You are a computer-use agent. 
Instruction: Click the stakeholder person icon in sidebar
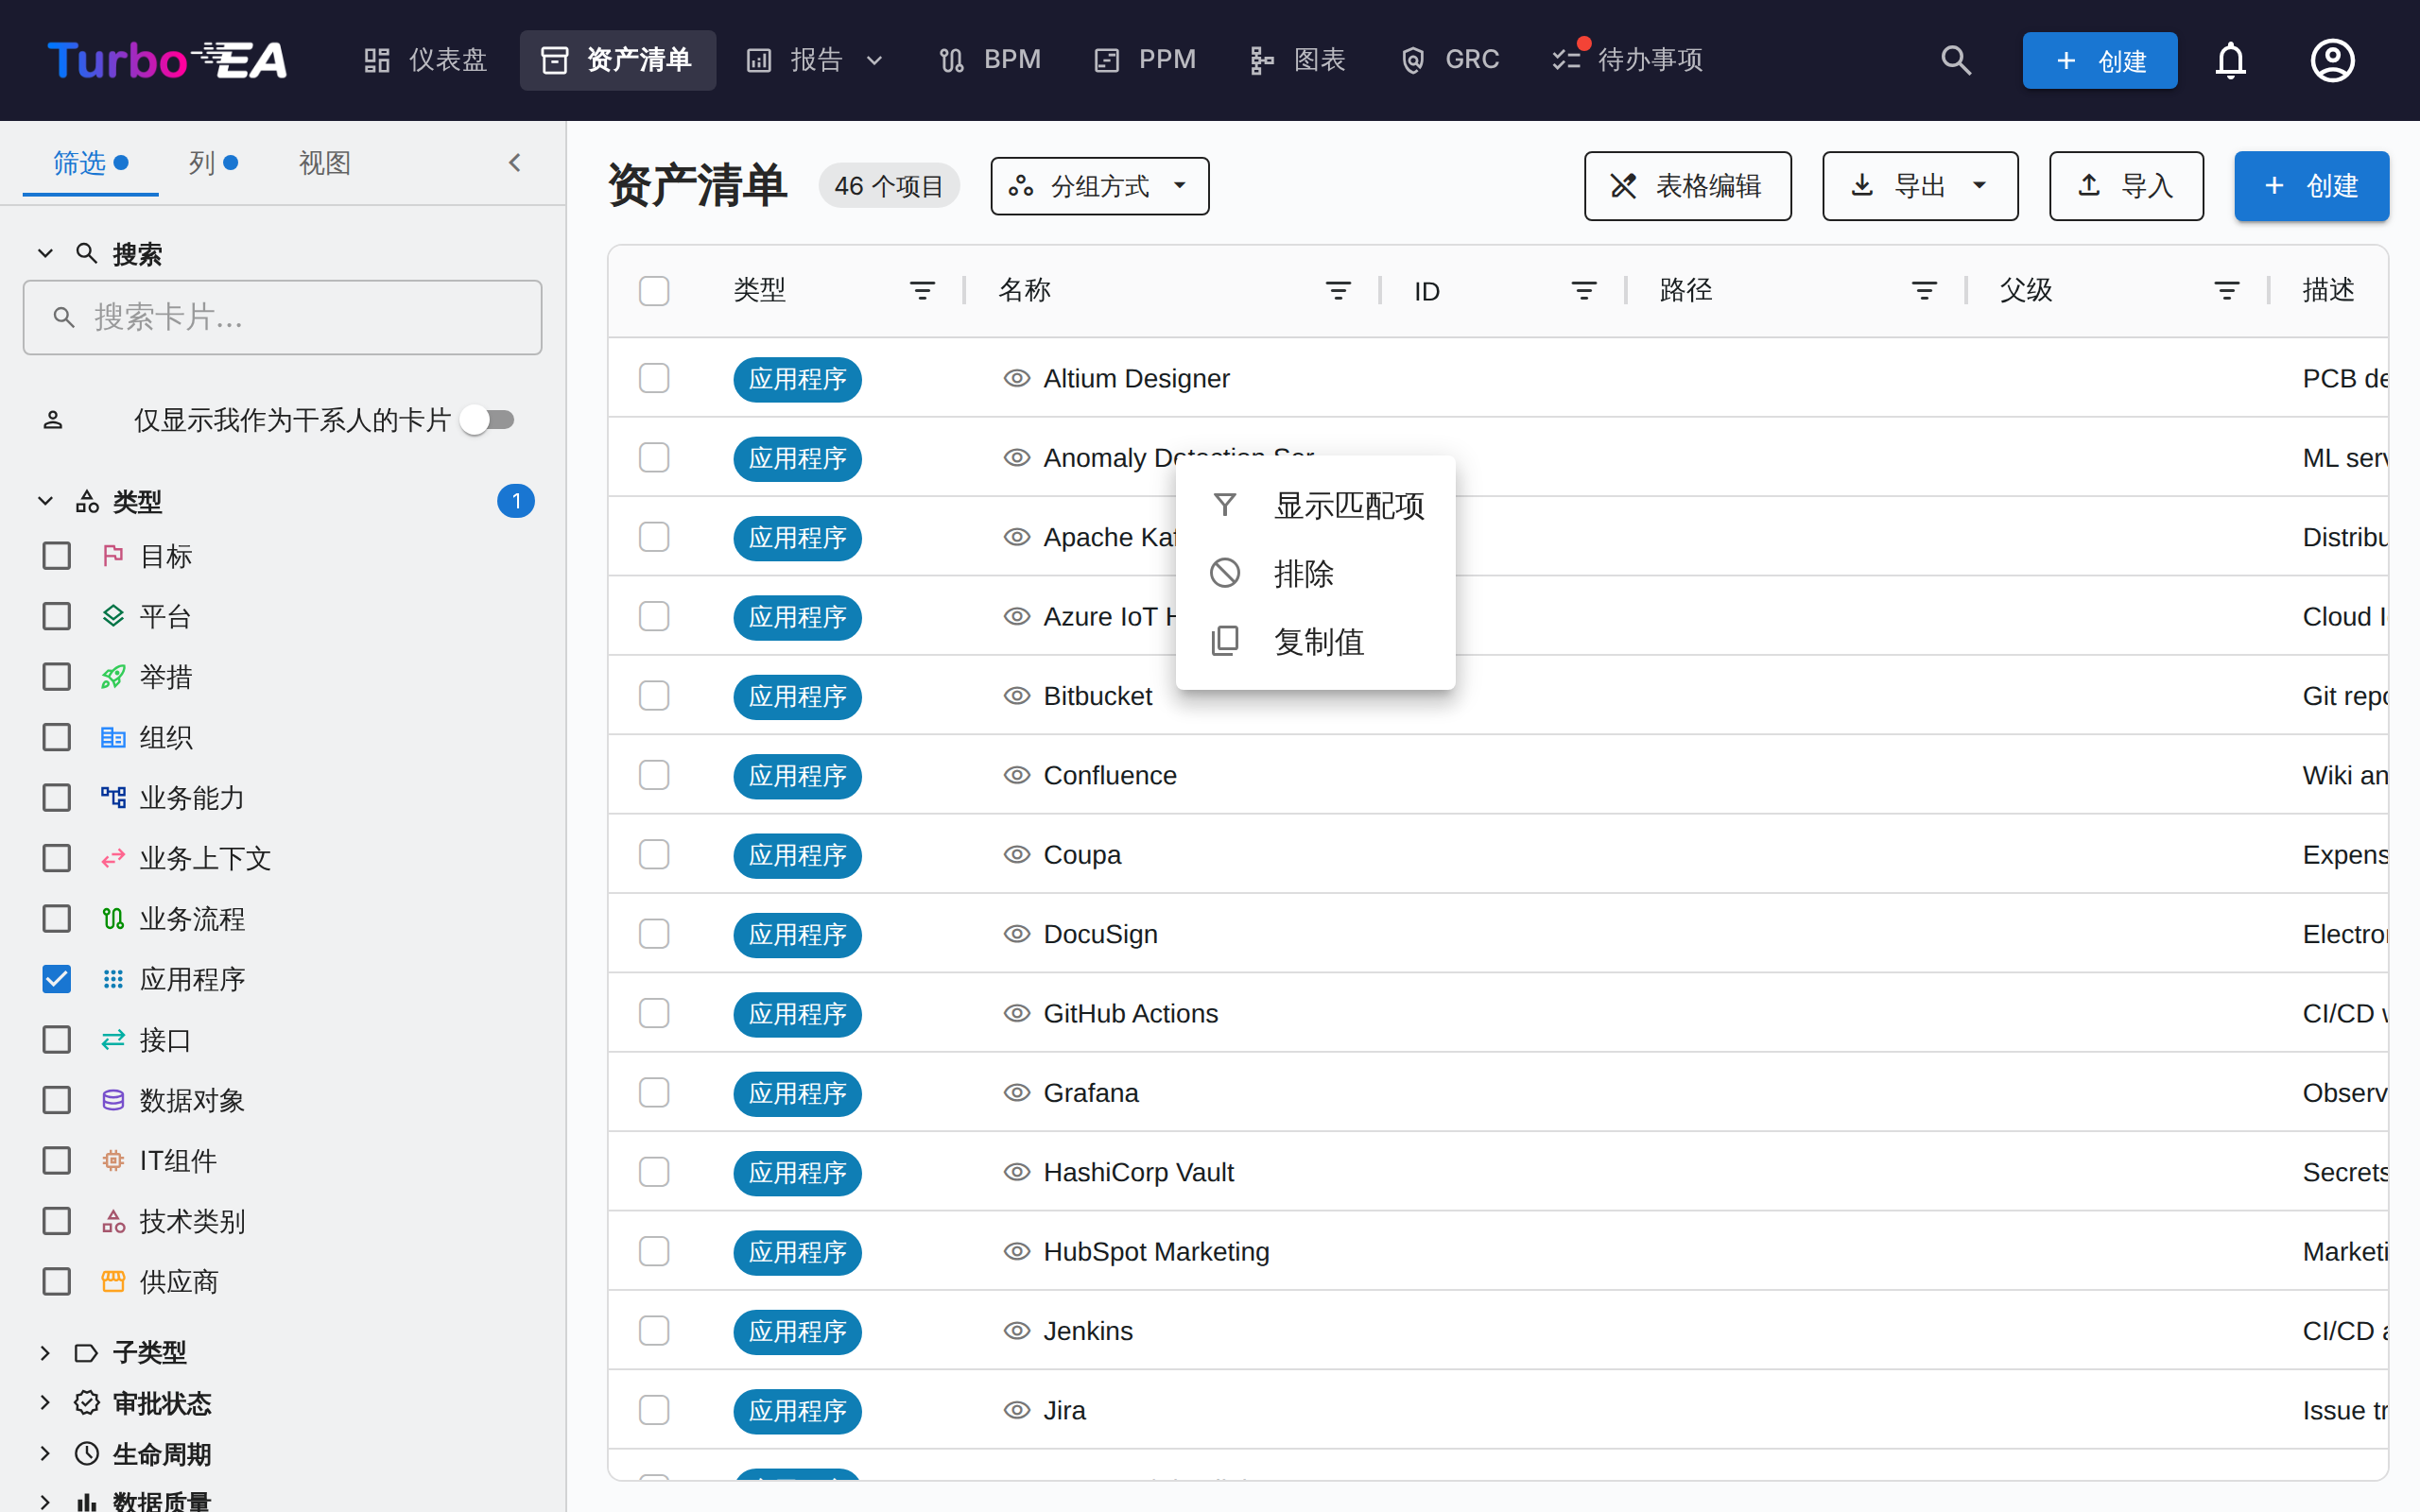click(53, 420)
